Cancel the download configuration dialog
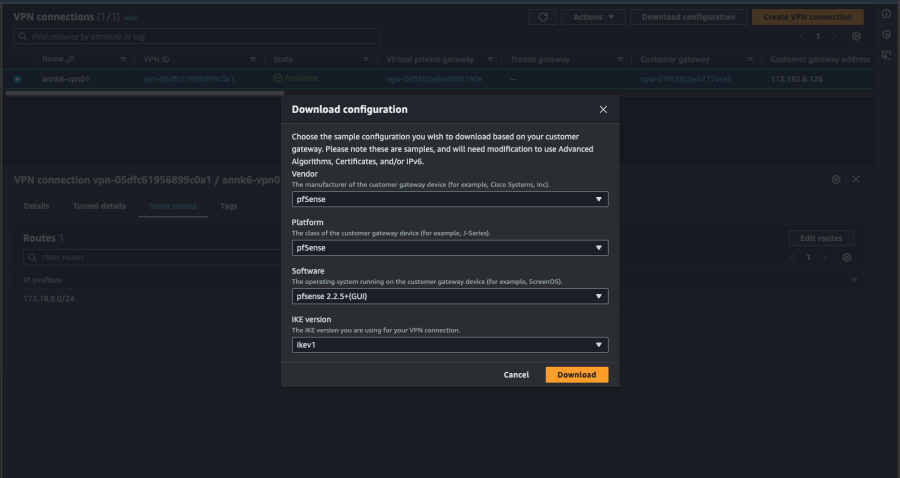This screenshot has width=900, height=478. pyautogui.click(x=516, y=375)
